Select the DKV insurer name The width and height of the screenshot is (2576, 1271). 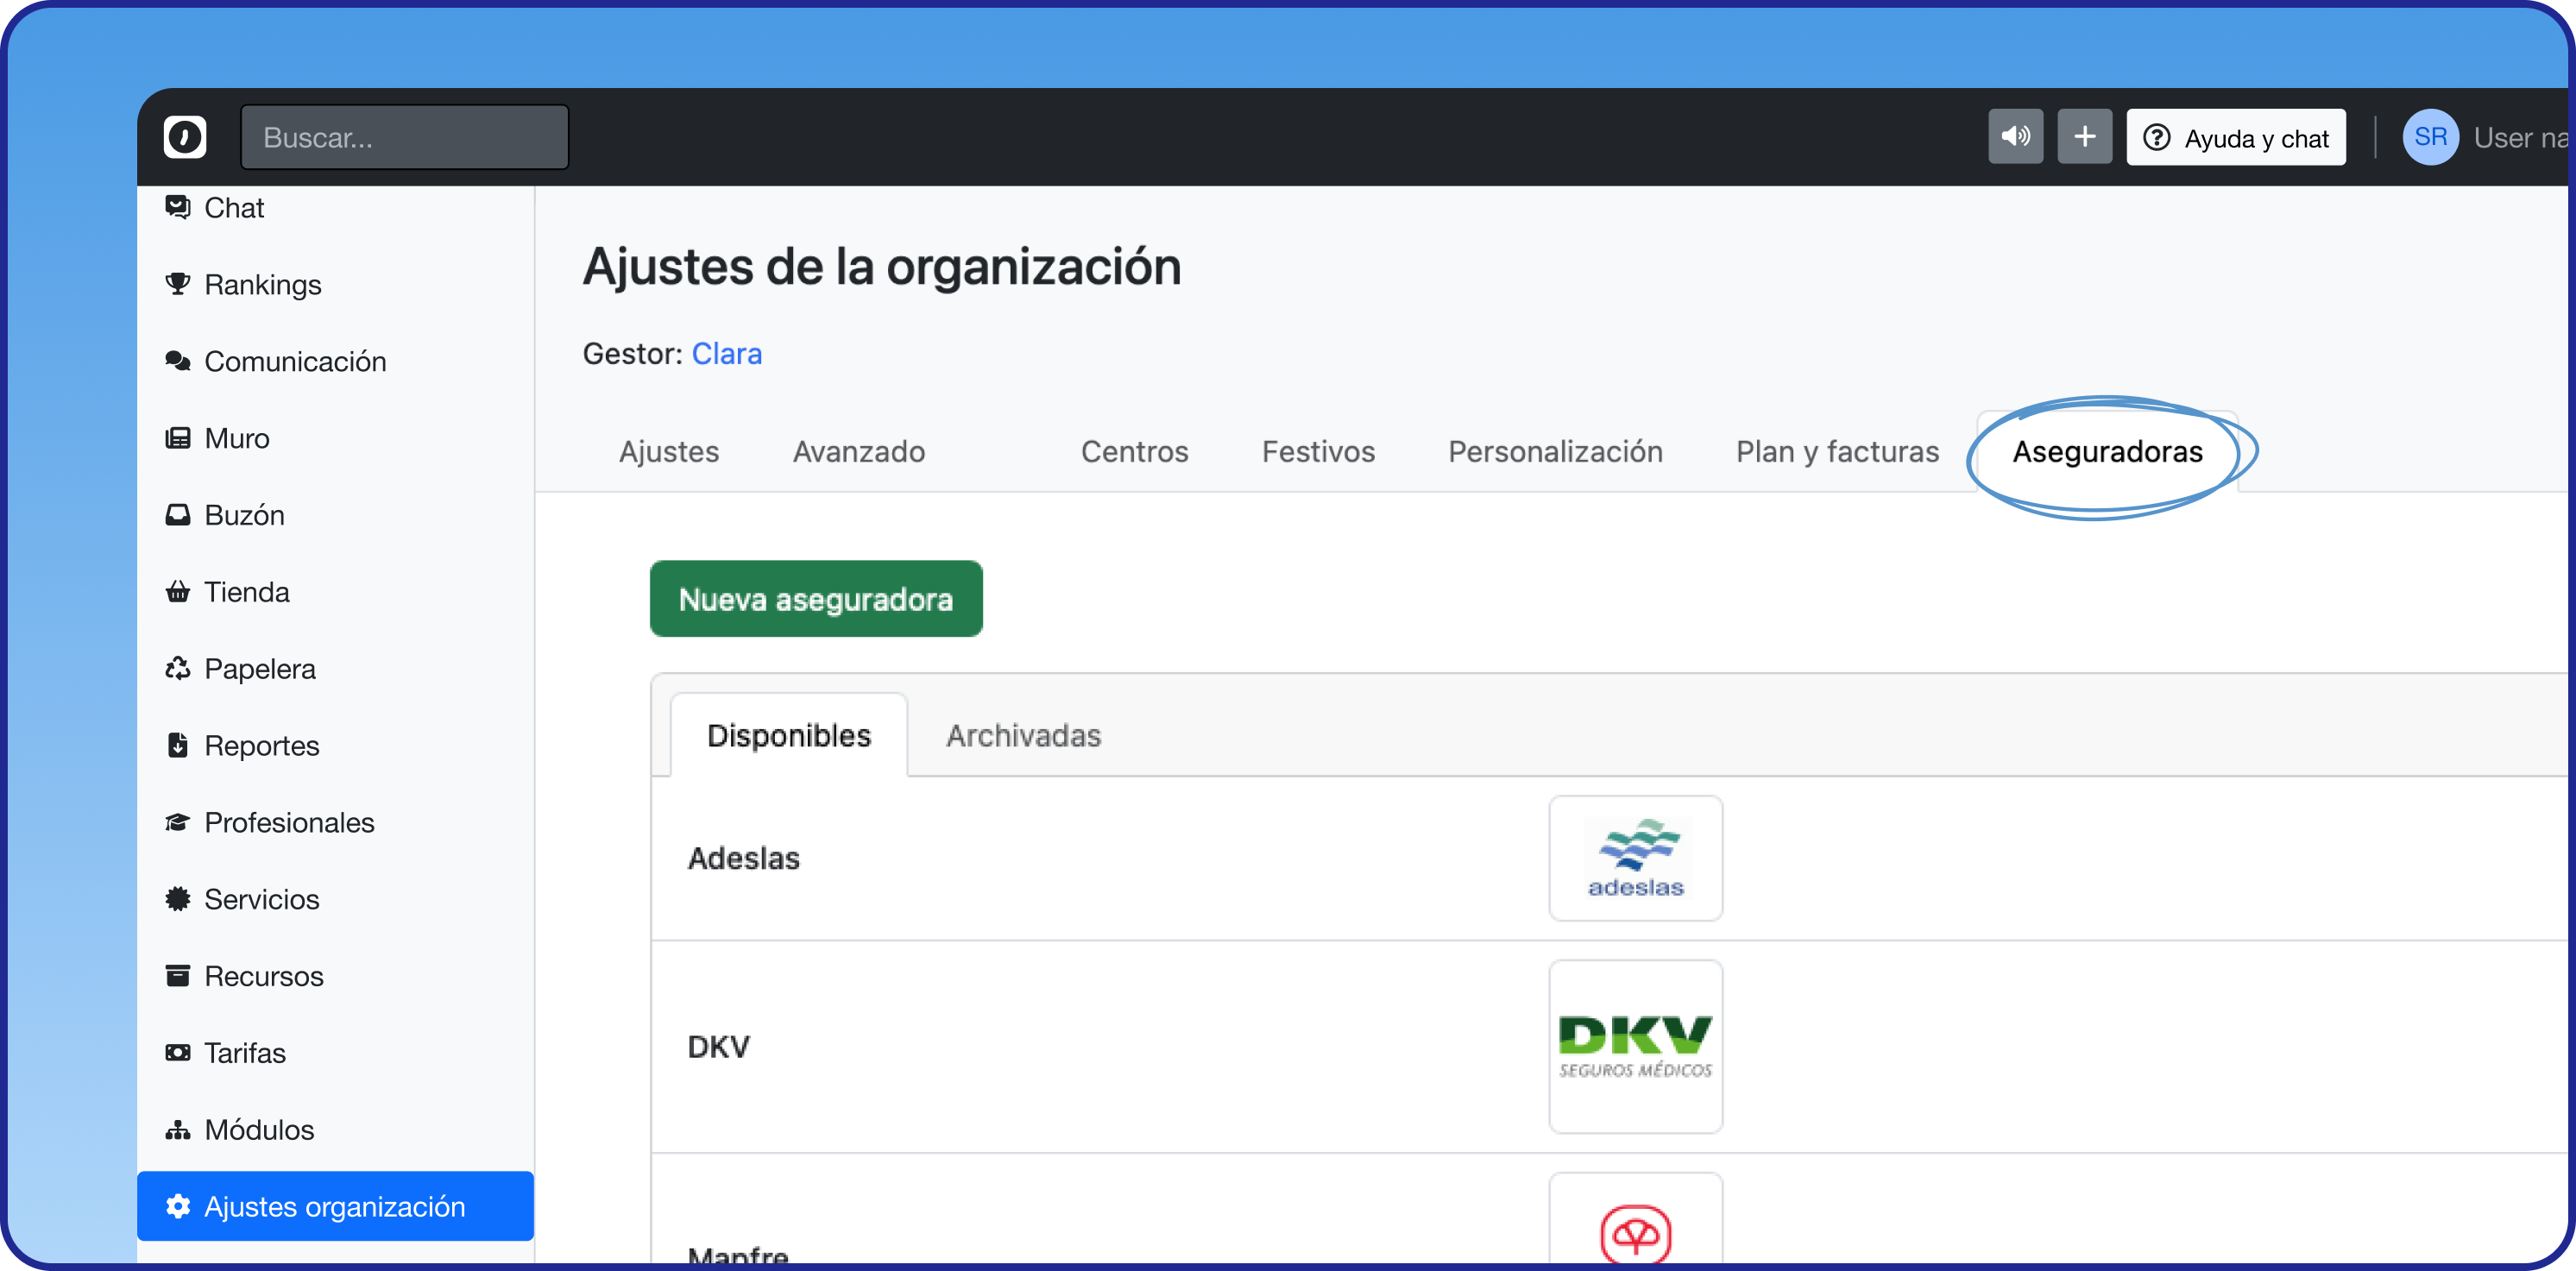point(718,1047)
